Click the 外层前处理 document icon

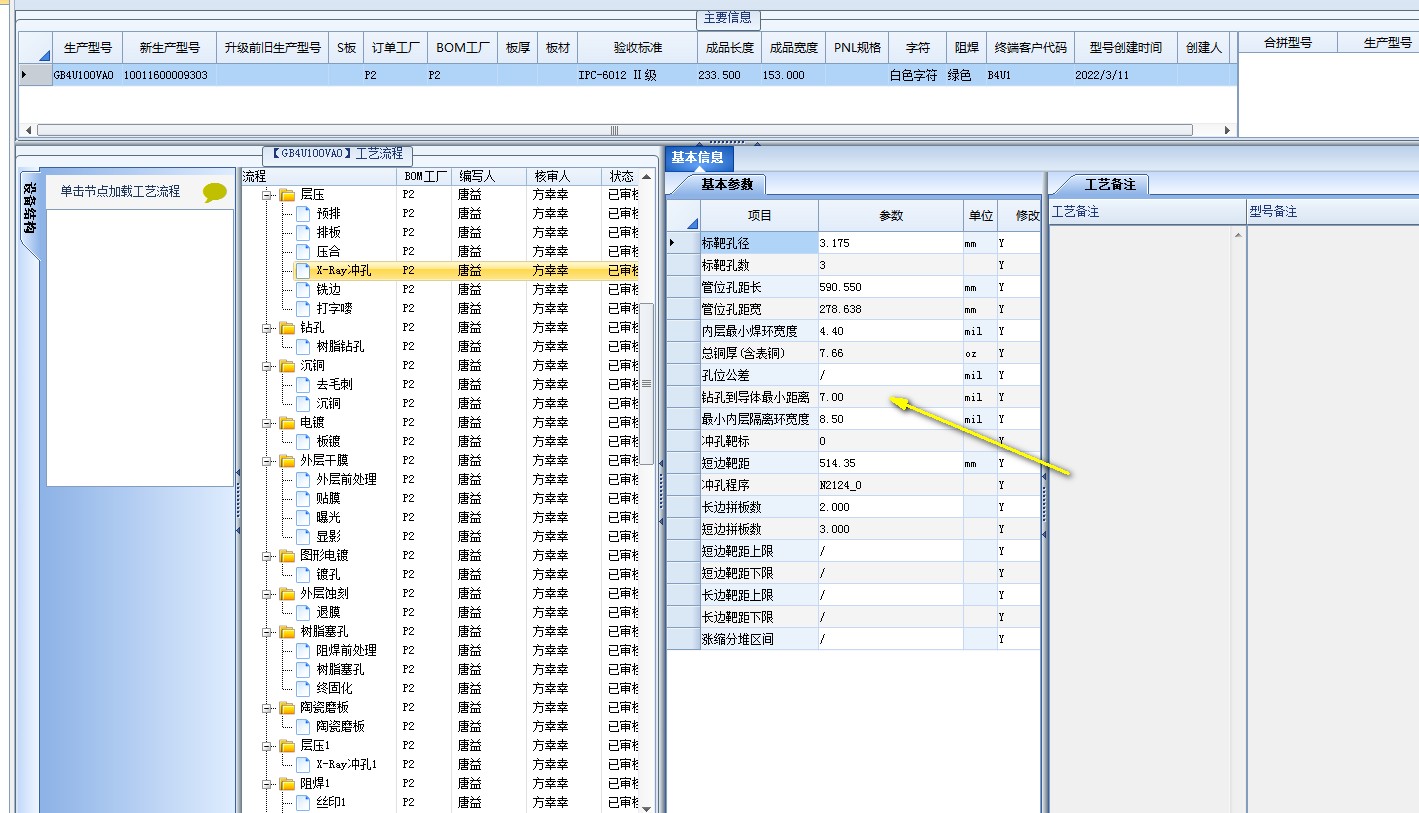303,480
